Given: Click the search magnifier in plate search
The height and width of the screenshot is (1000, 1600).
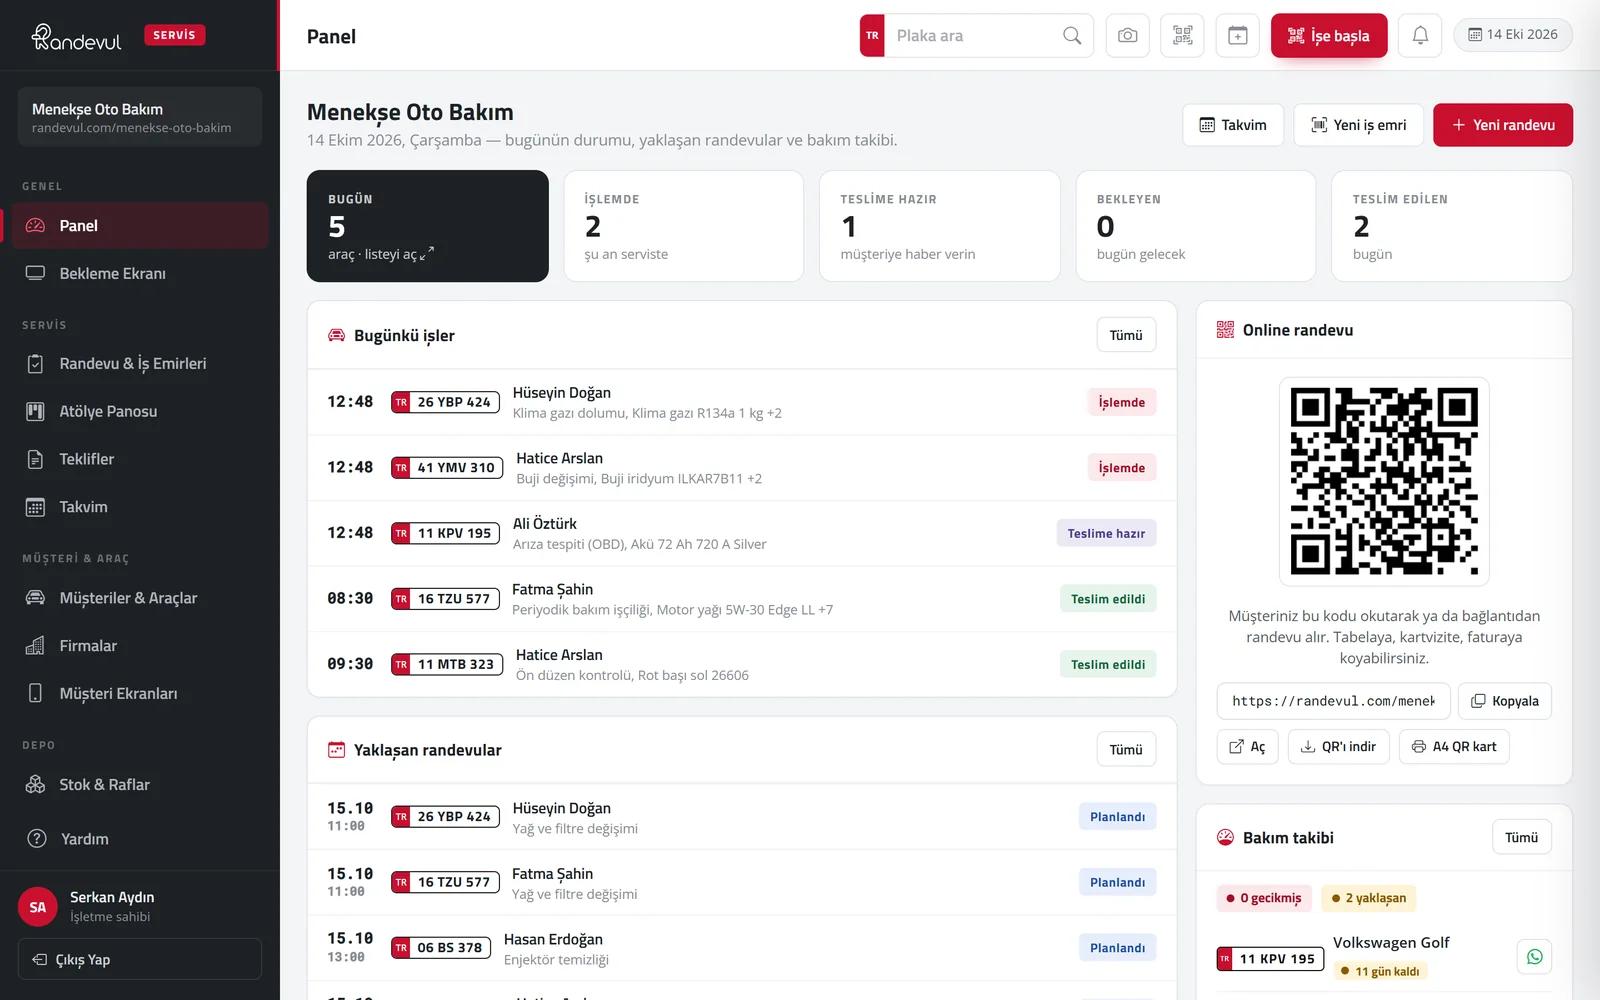Looking at the screenshot, I should 1072,36.
